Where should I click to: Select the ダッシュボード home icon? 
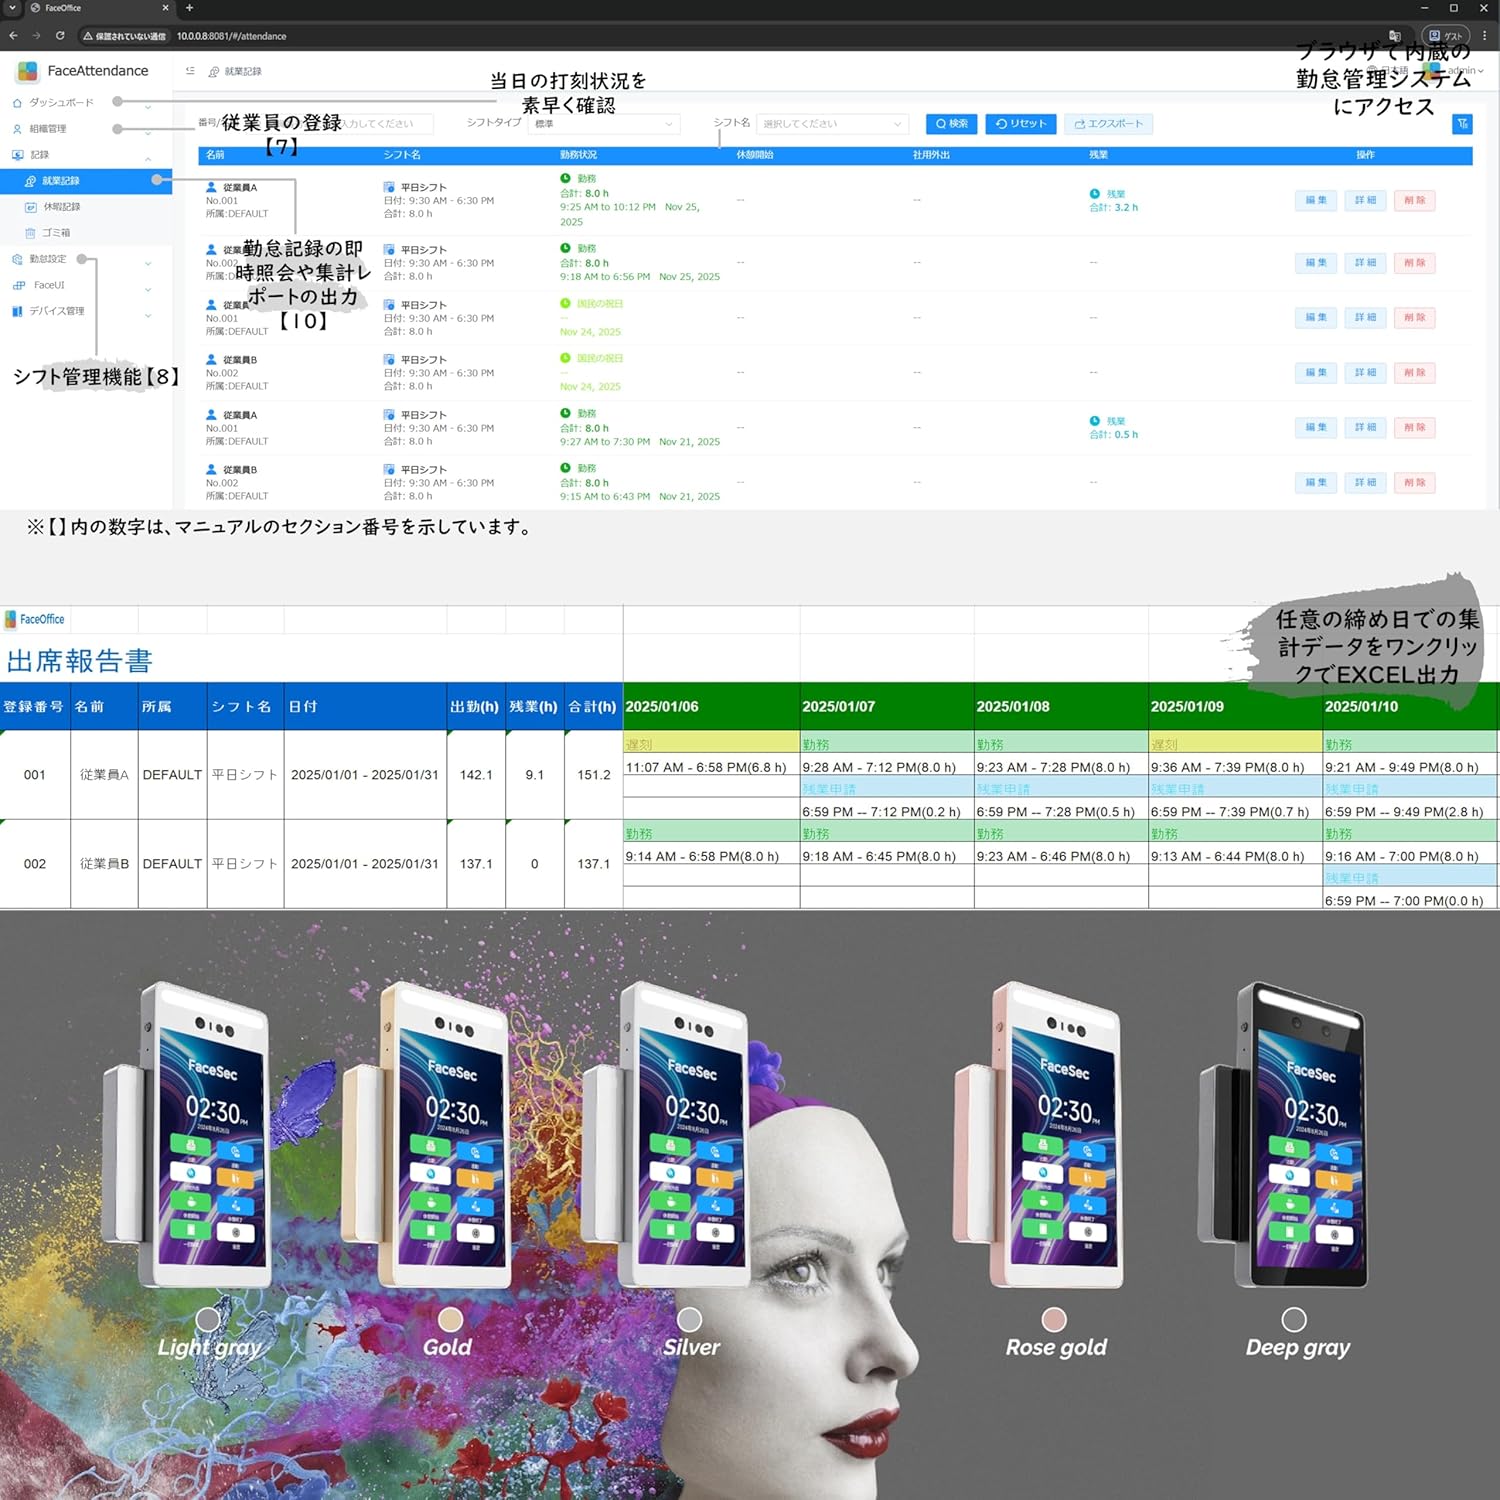click(18, 102)
